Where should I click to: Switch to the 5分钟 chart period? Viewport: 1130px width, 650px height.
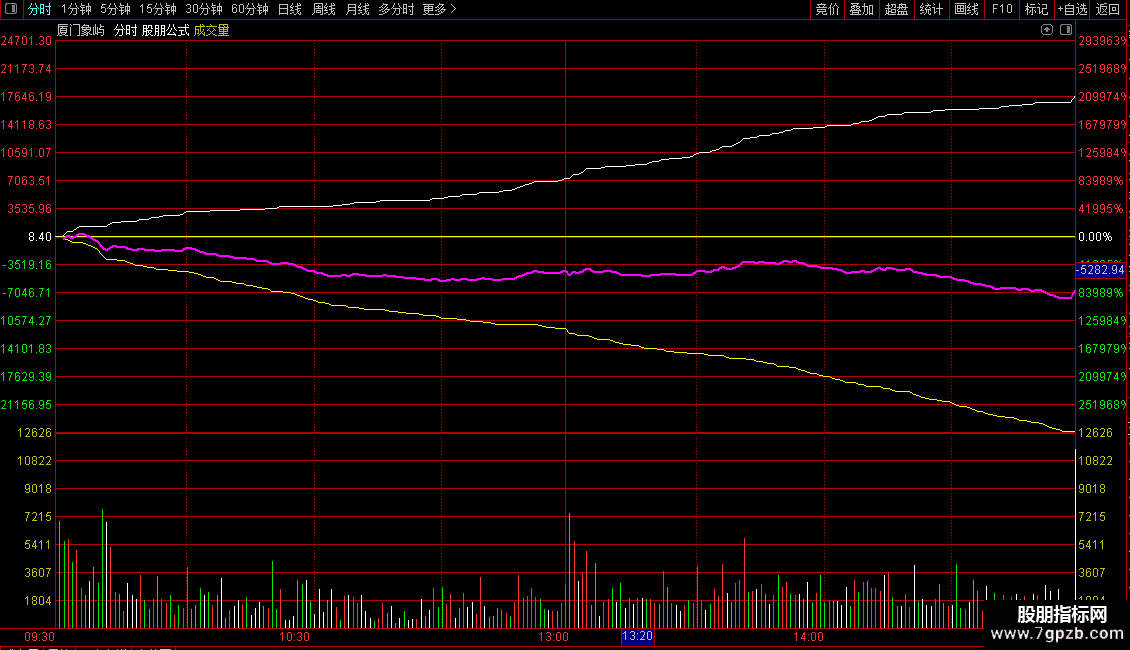115,9
